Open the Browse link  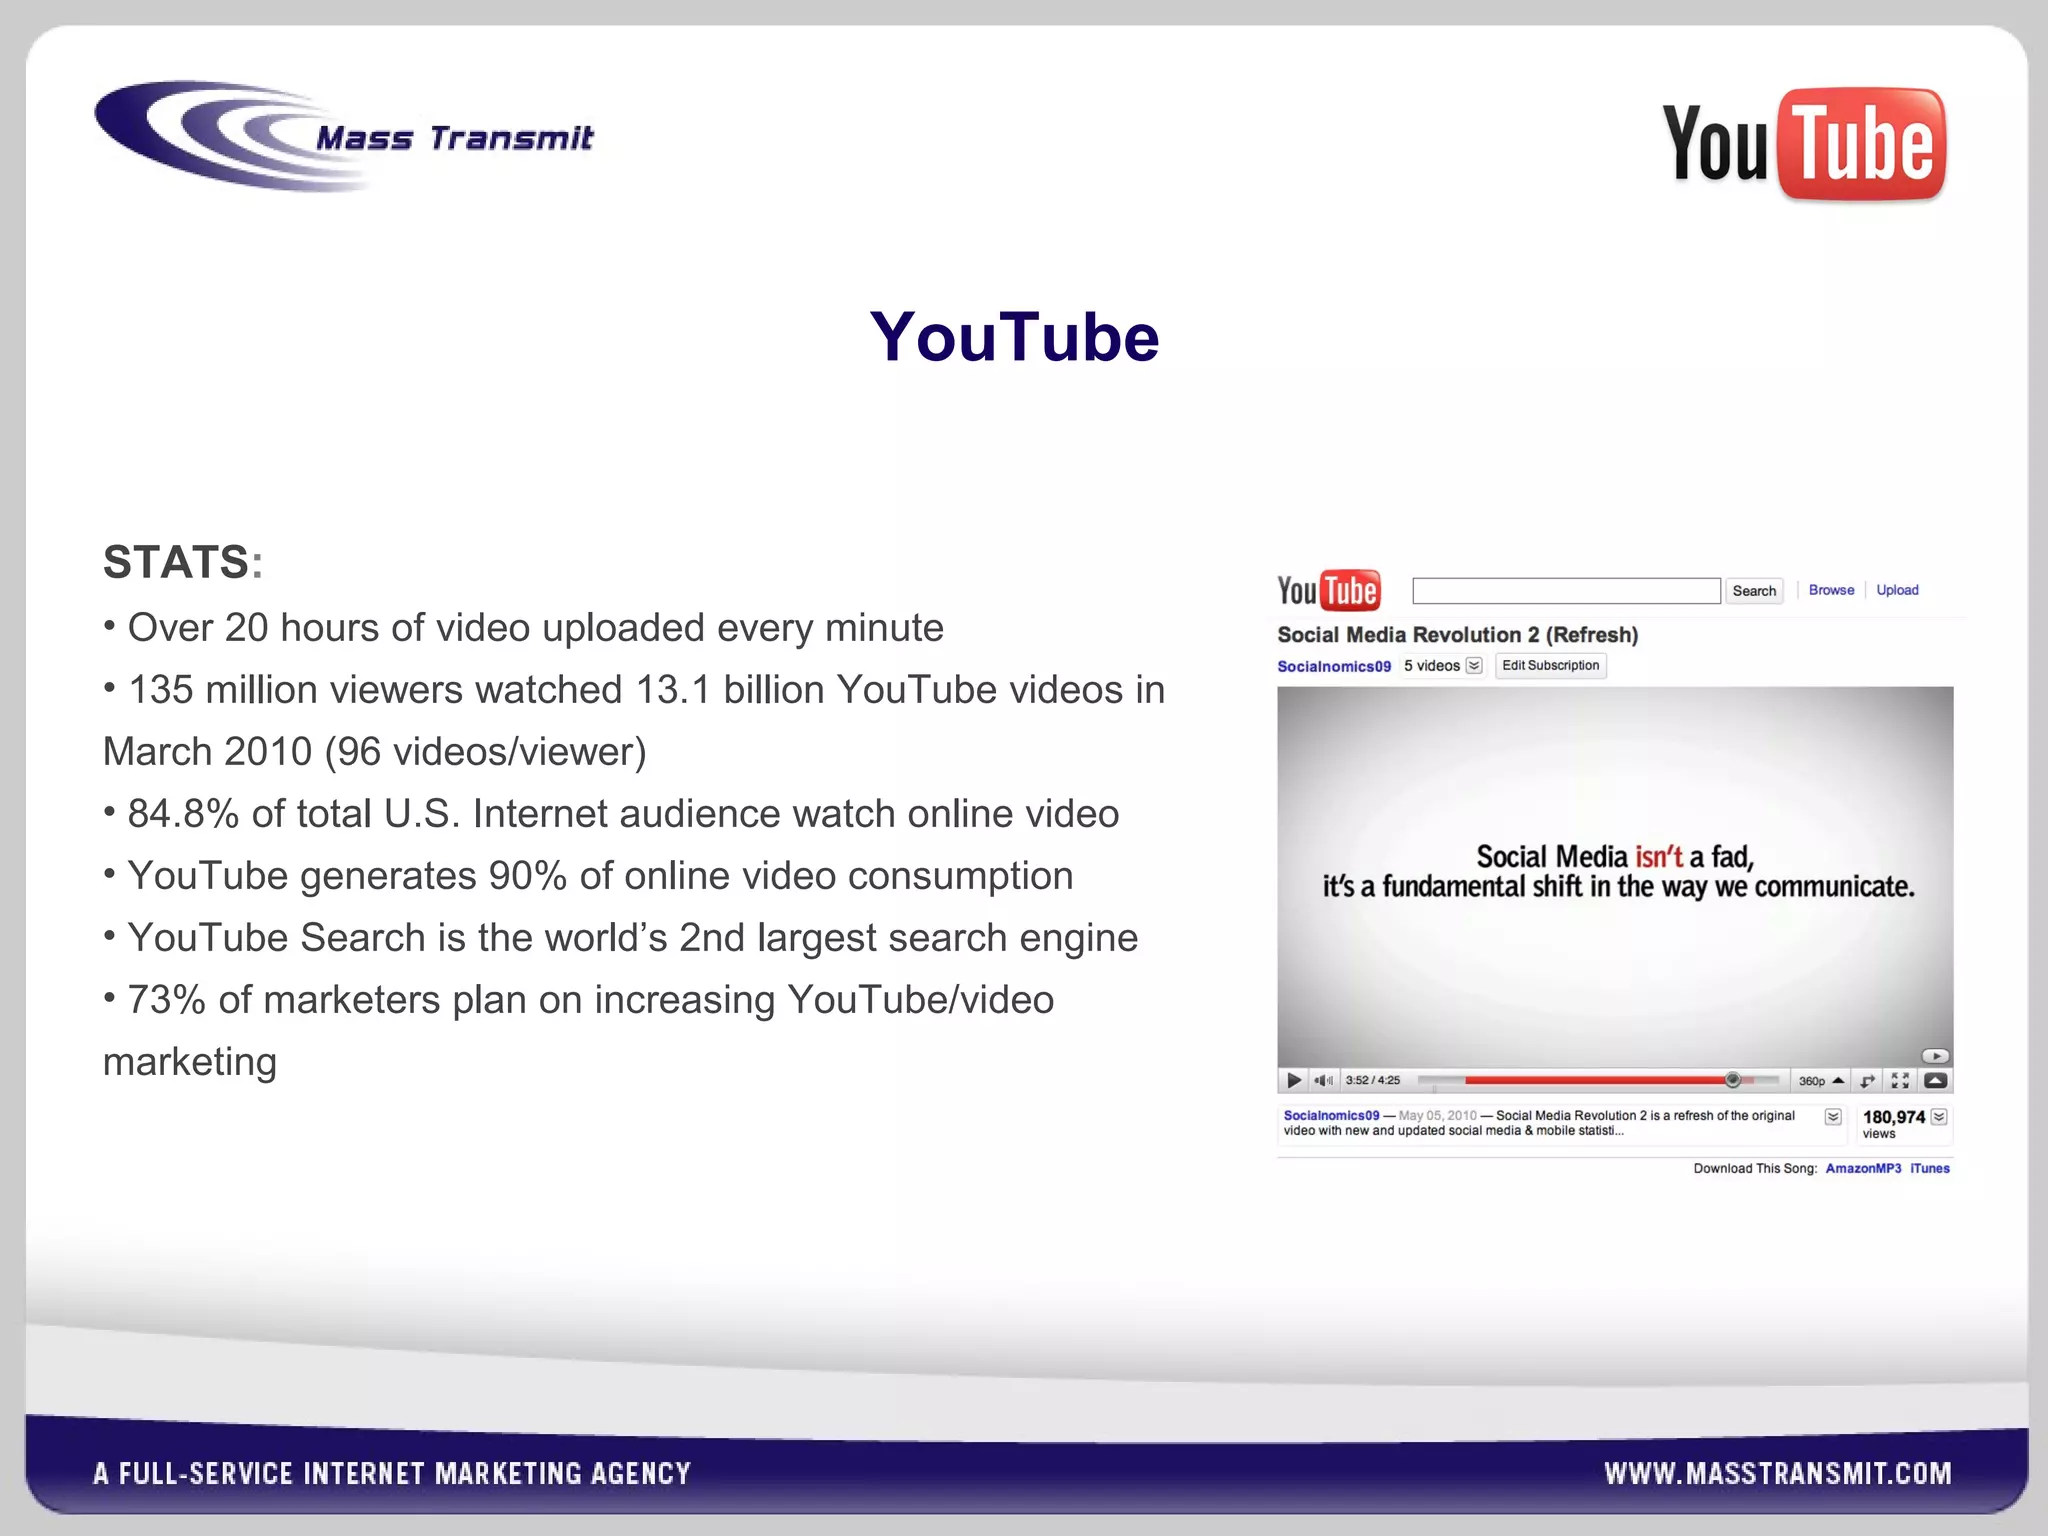click(1831, 590)
